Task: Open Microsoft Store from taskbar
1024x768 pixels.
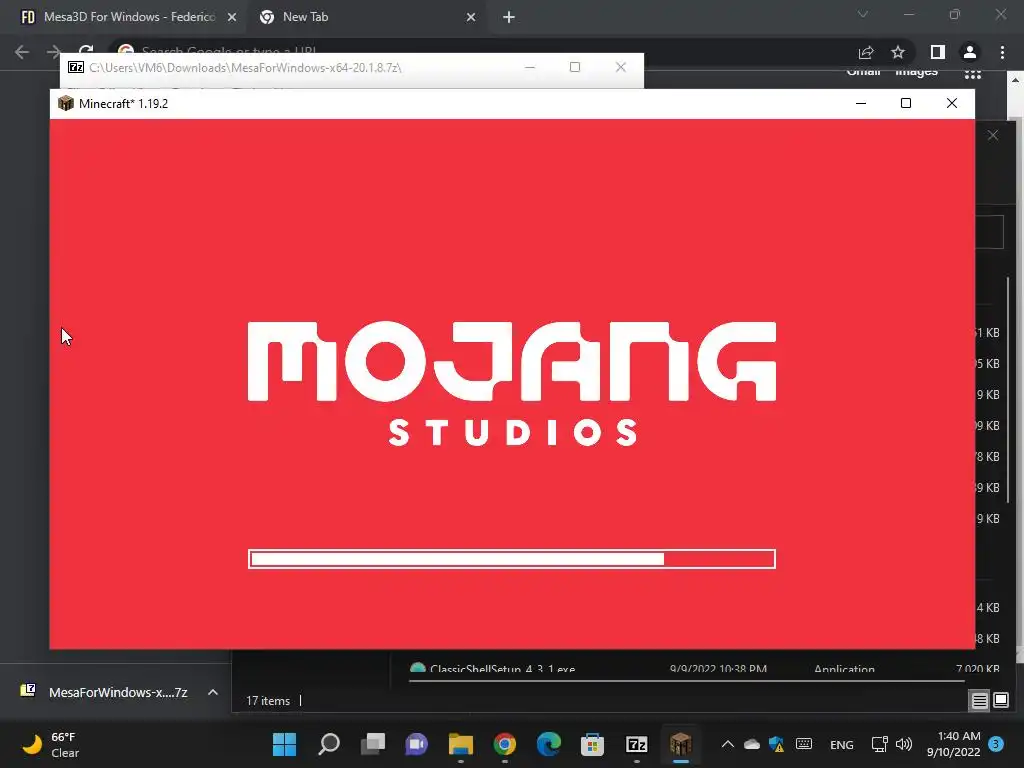Action: coord(592,744)
